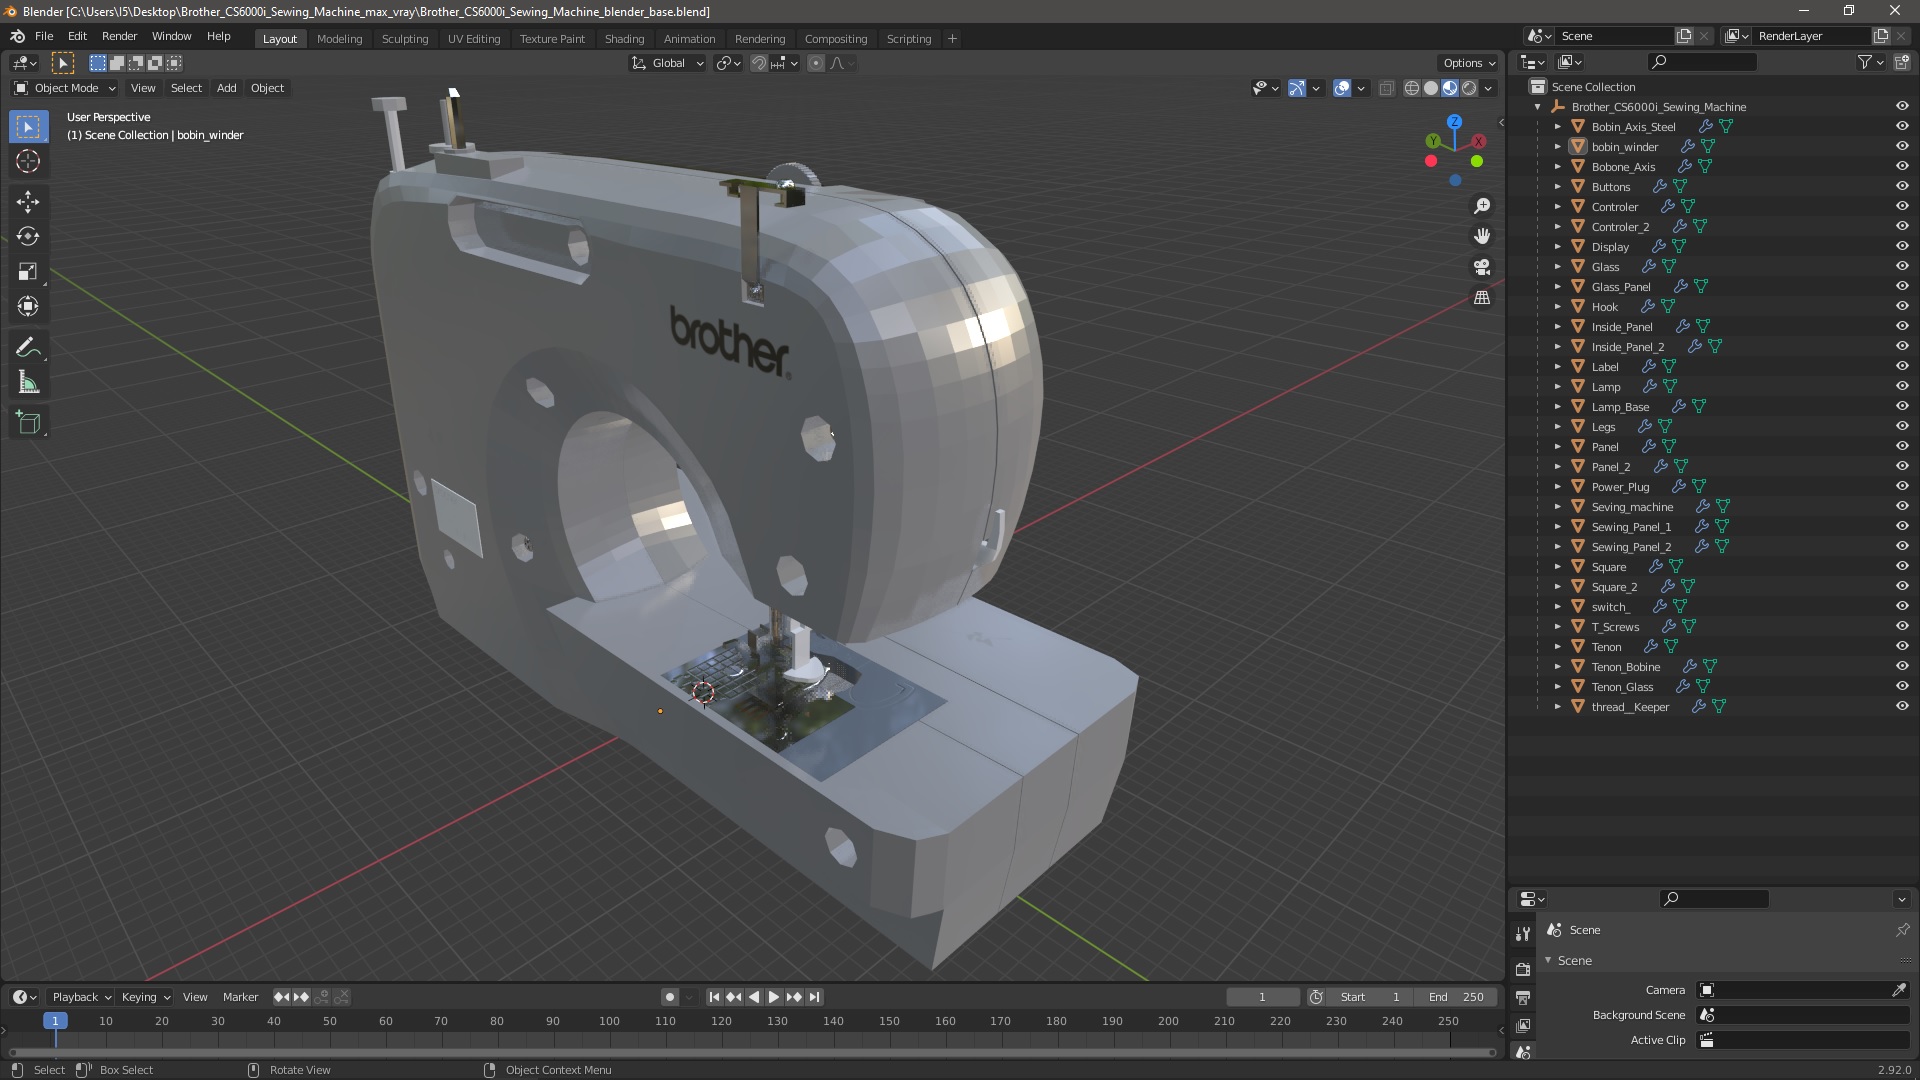Viewport: 1920px width, 1080px height.
Task: Select the Move tool
Action: [28, 202]
